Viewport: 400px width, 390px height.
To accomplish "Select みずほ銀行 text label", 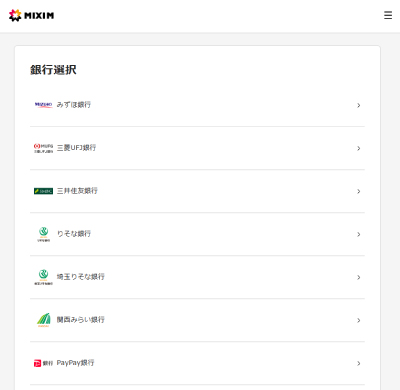I will (x=74, y=105).
